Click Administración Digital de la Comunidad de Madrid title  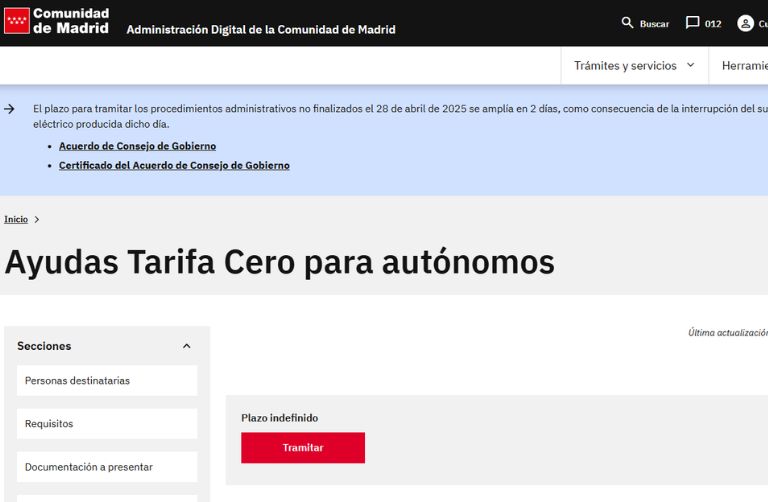pos(261,30)
